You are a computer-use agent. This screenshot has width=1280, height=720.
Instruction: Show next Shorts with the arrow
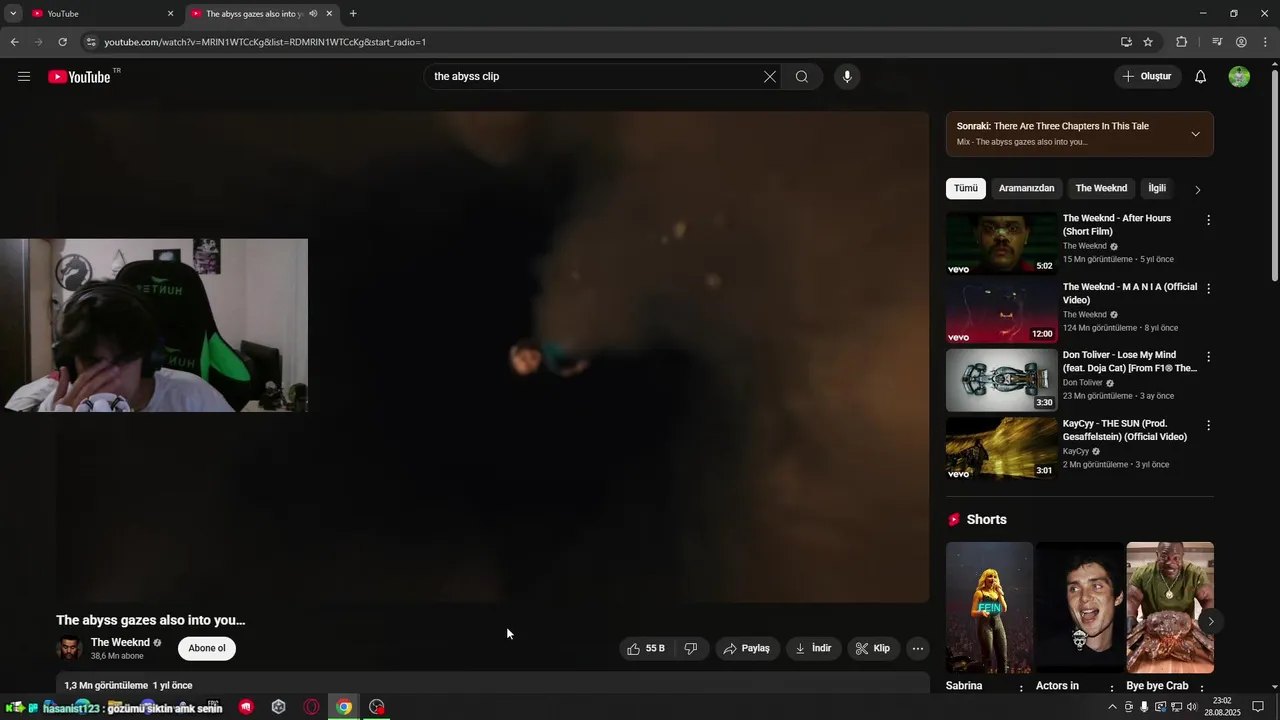point(1210,621)
